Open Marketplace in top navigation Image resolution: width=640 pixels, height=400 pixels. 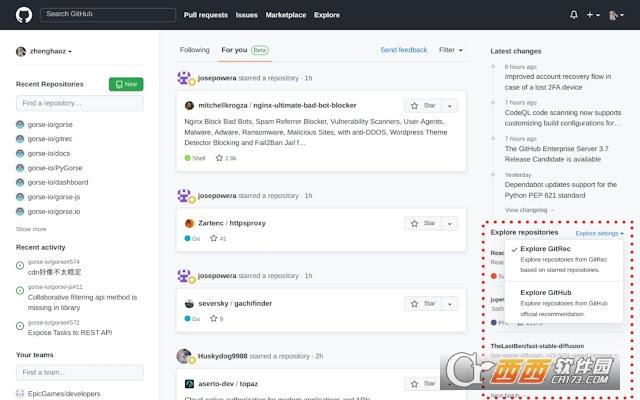(286, 15)
